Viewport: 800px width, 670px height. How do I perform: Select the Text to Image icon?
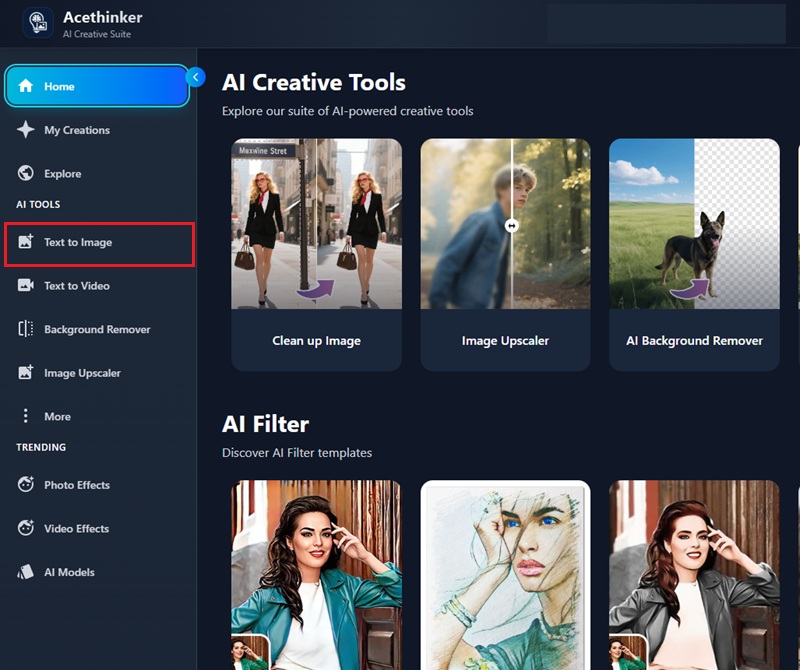26,242
